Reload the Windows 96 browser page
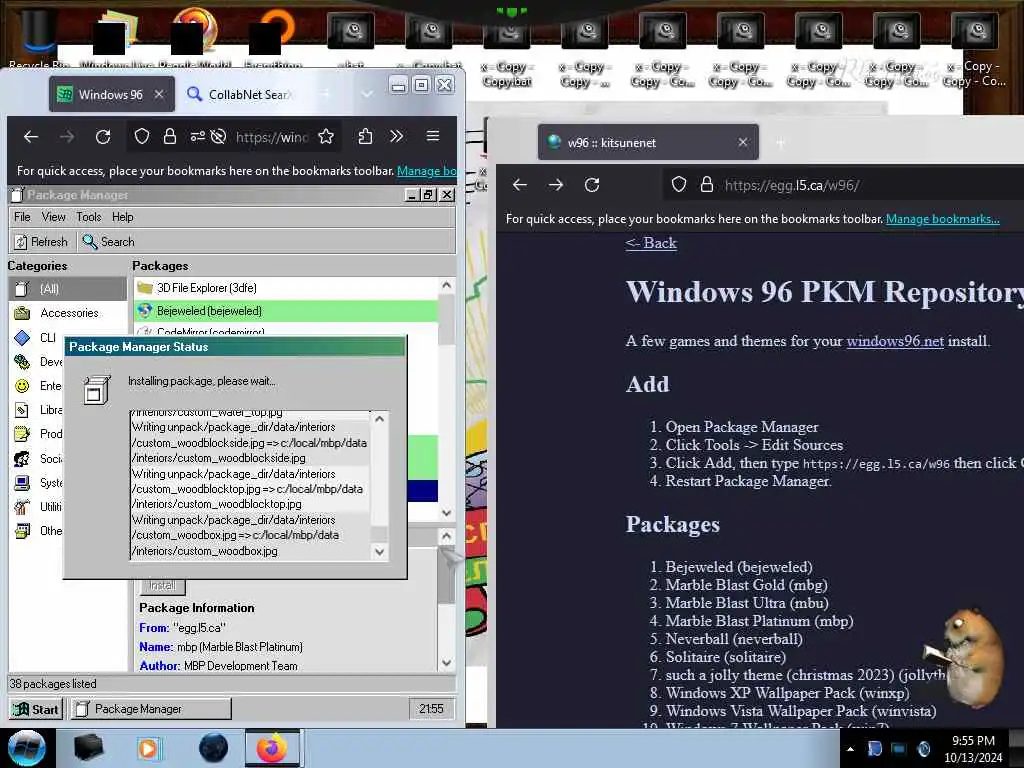This screenshot has width=1024, height=768. [x=103, y=136]
